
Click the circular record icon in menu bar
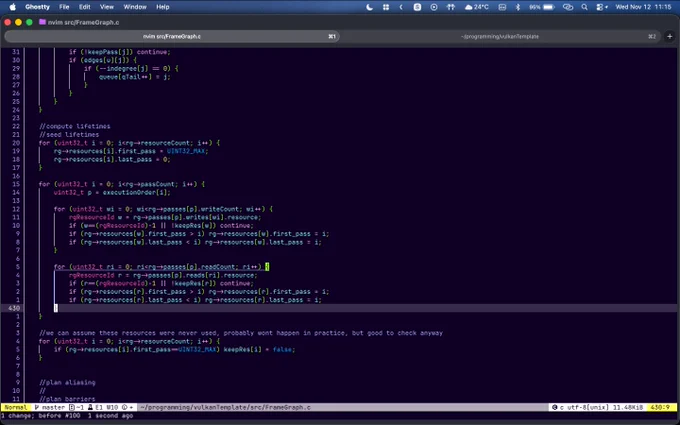(x=434, y=7)
